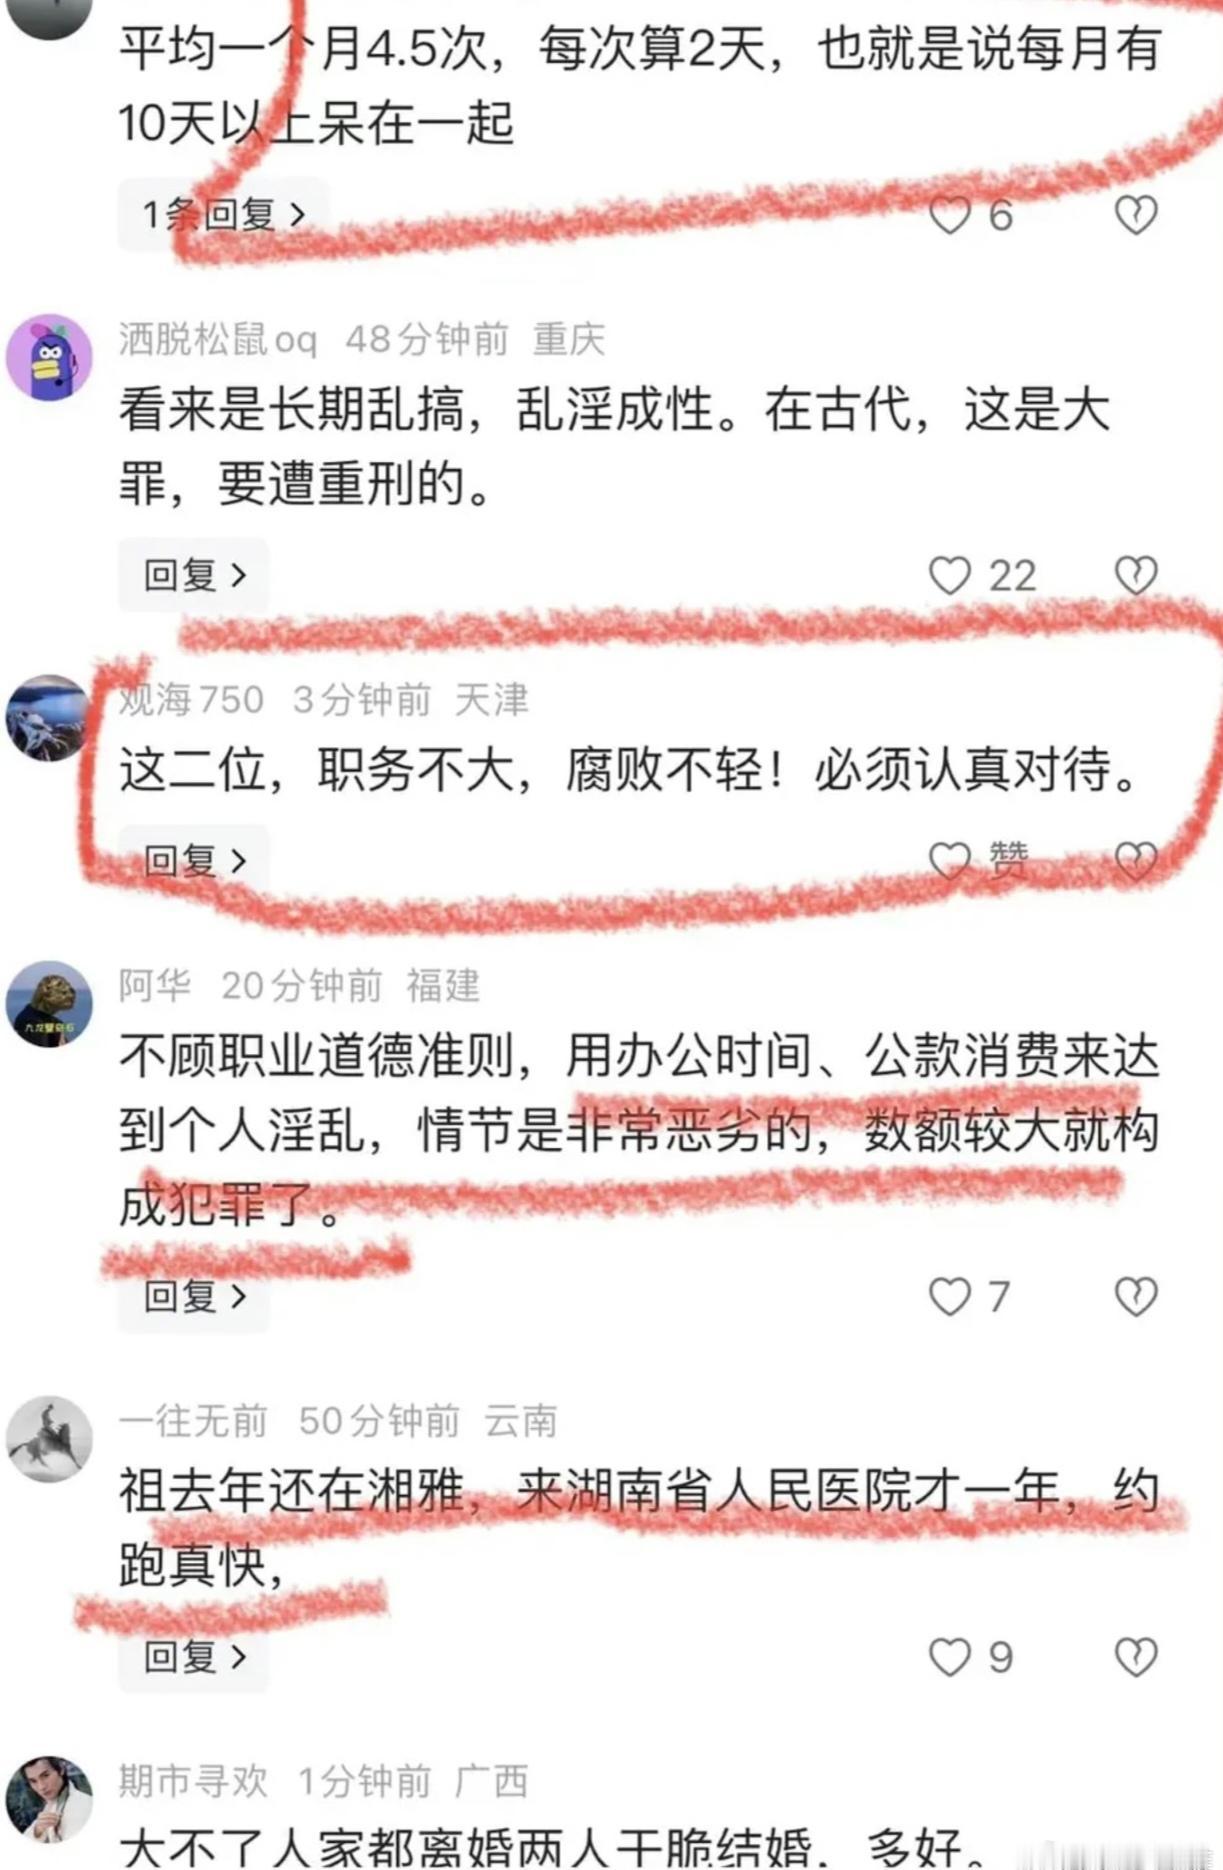Viewport: 1223px width, 1870px height.
Task: Toggle dislike on the top comment
Action: point(1136,215)
